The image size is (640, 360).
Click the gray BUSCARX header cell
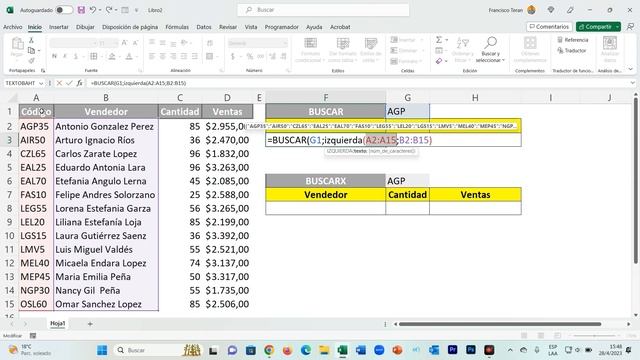(325, 181)
